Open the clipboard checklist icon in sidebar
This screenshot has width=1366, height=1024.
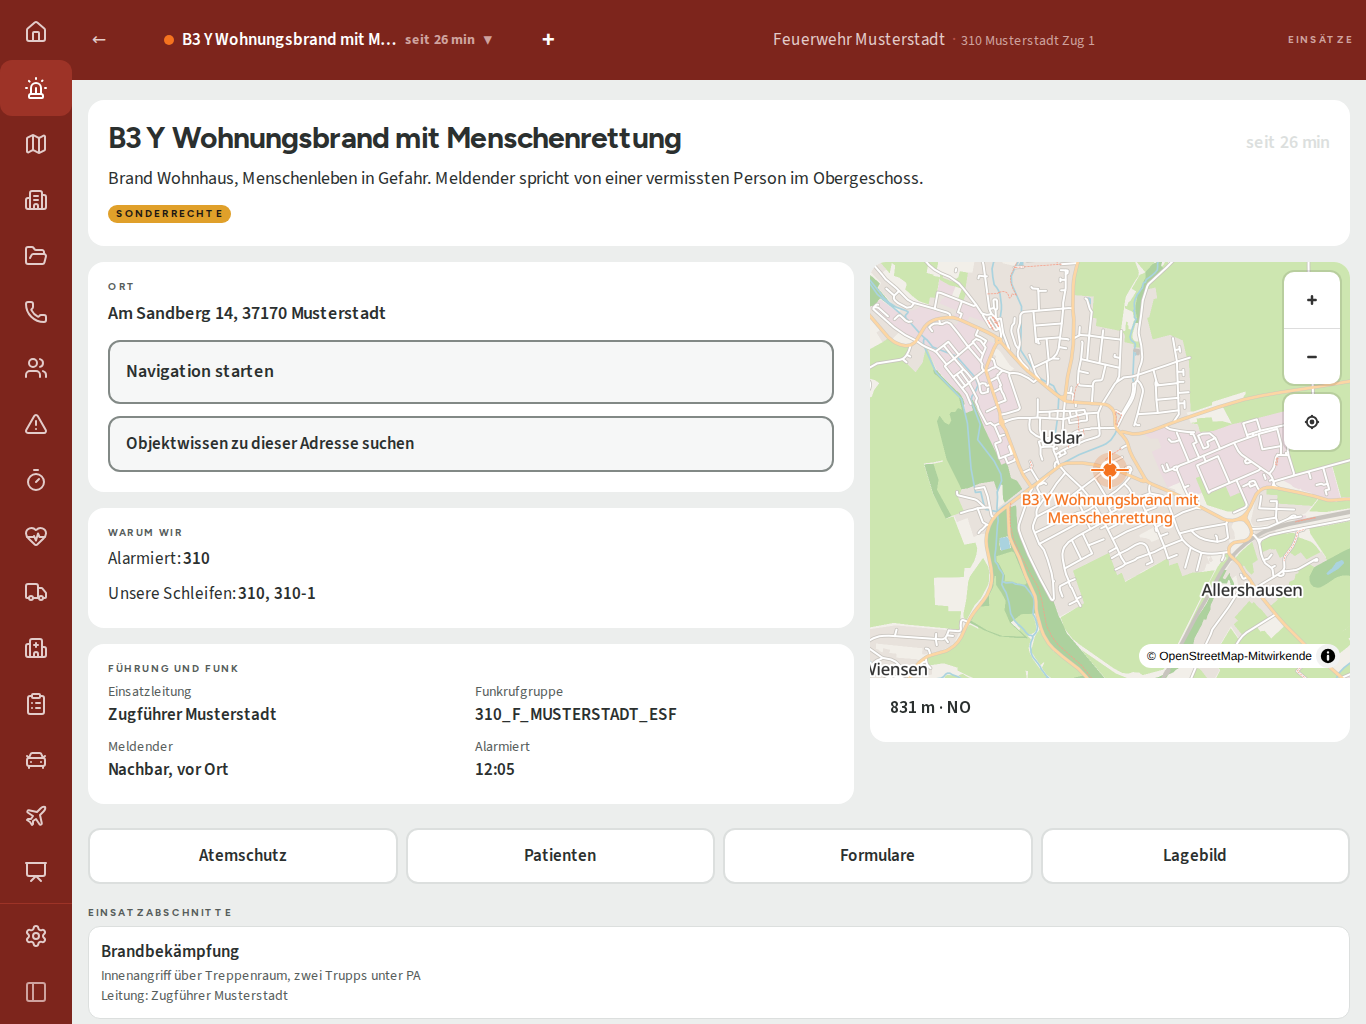tap(36, 704)
